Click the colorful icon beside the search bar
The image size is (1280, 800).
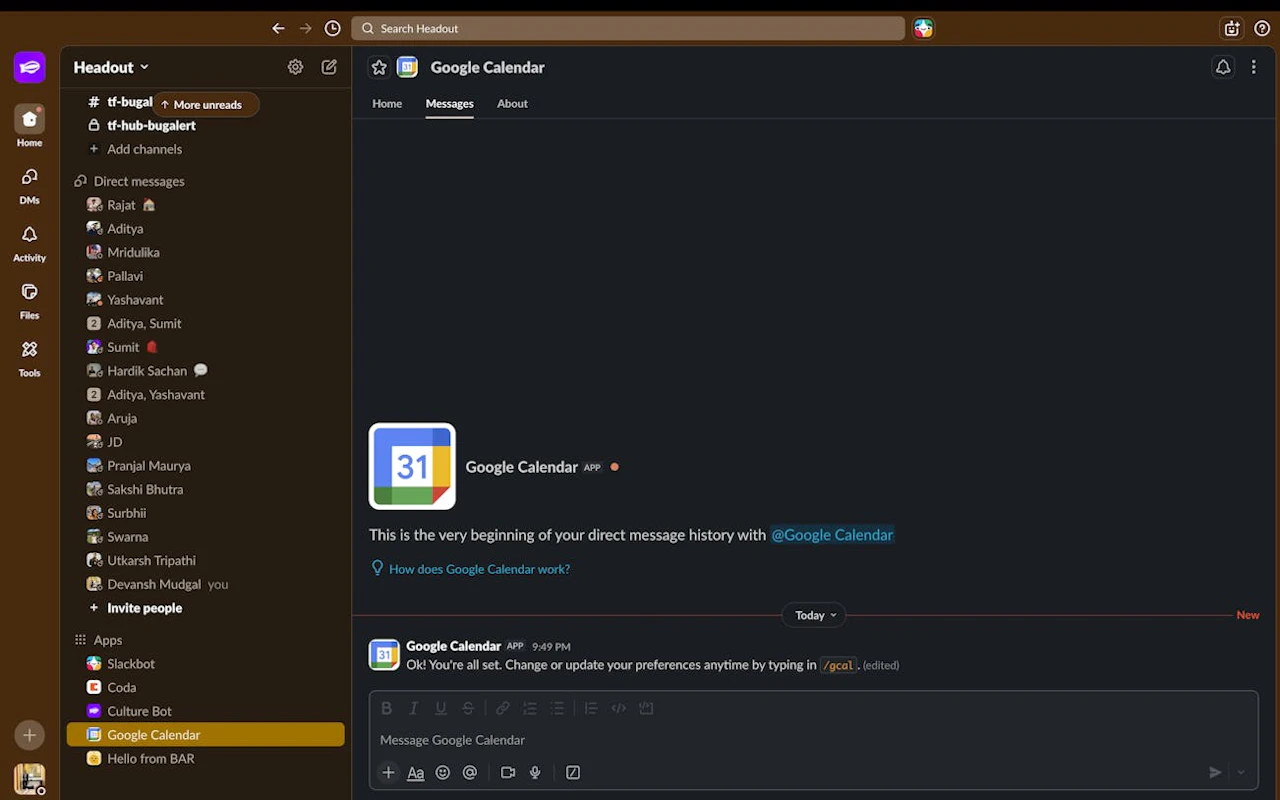[923, 28]
